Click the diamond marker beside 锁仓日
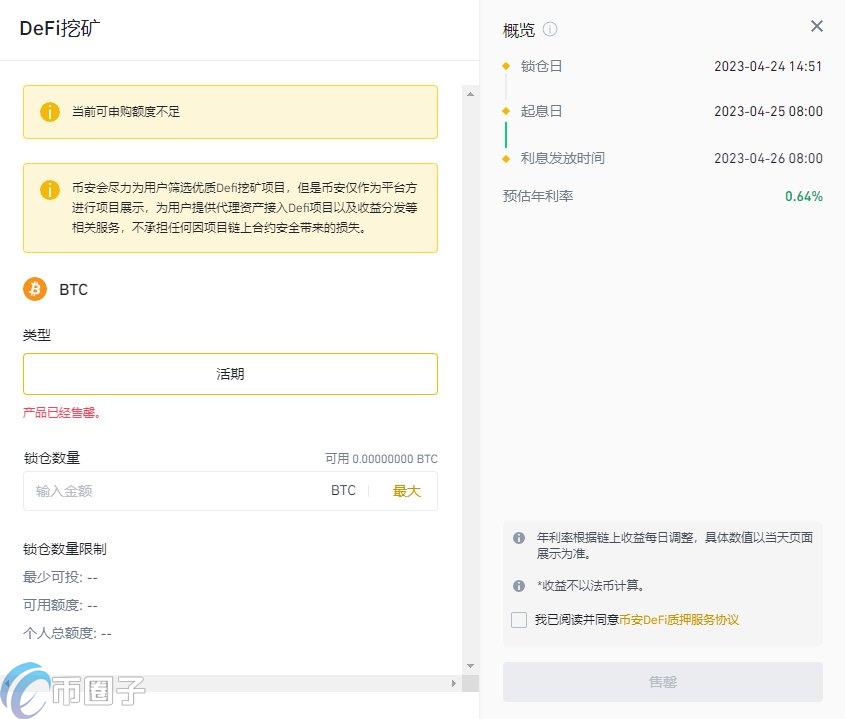 click(505, 66)
